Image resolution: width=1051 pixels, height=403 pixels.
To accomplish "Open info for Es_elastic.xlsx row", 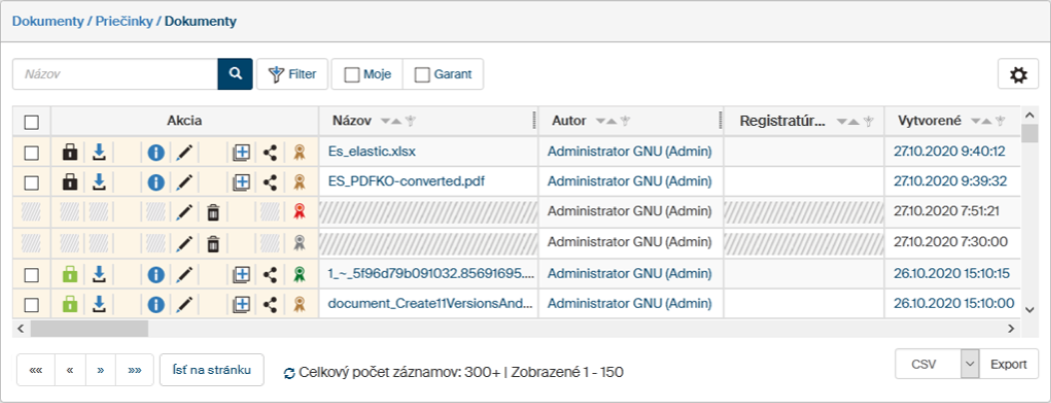I will point(155,152).
